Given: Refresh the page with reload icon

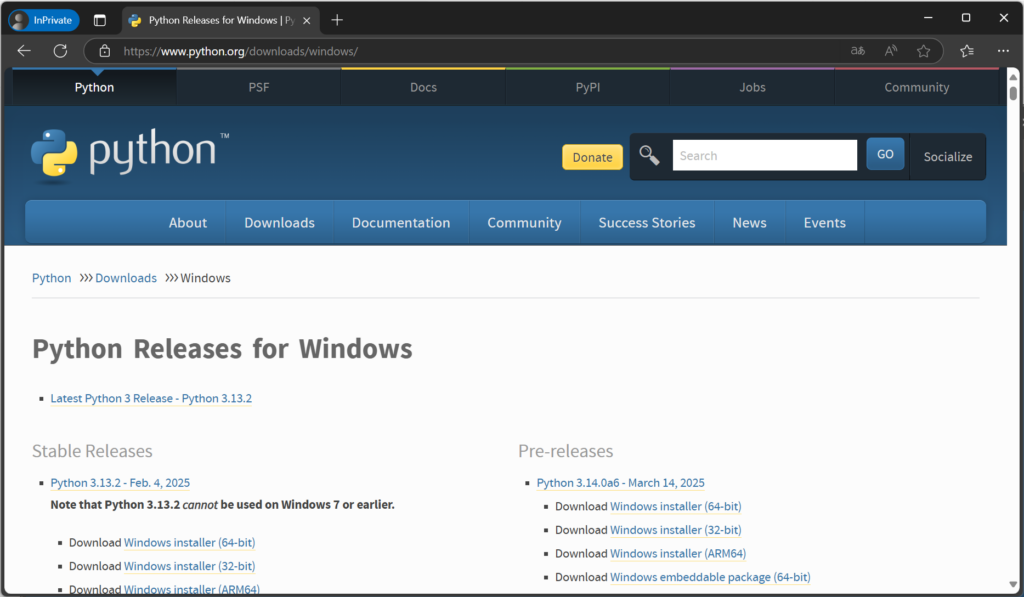Looking at the screenshot, I should pos(60,51).
